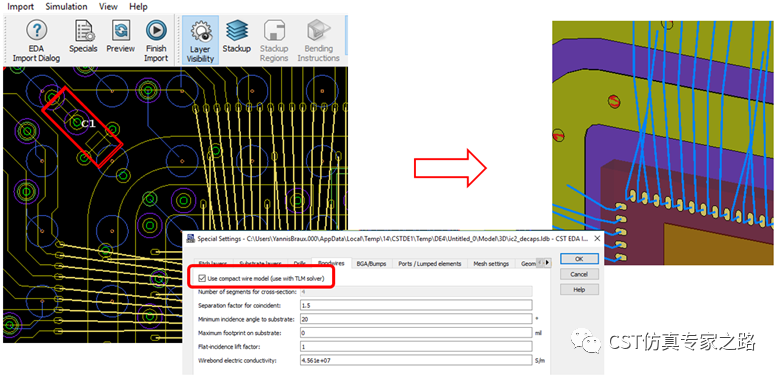Viewport: 781px width, 376px height.
Task: Click Cancel in Special Settings dialog
Action: [579, 274]
